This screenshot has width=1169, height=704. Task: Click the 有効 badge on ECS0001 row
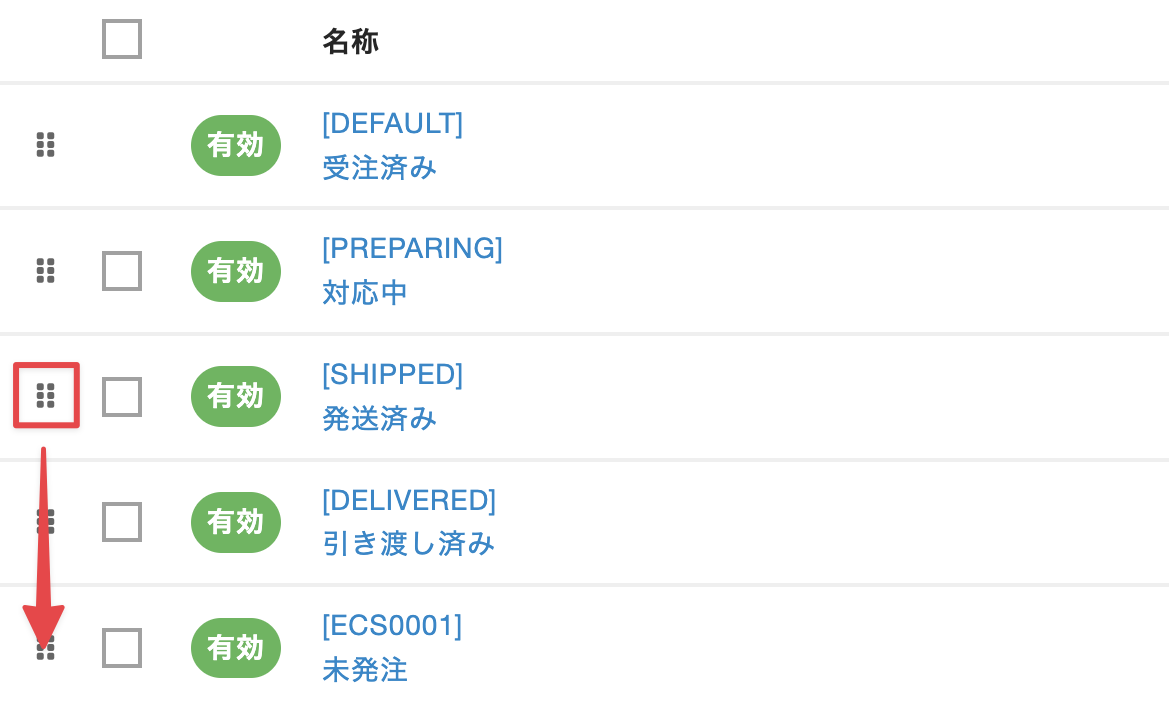pyautogui.click(x=236, y=648)
